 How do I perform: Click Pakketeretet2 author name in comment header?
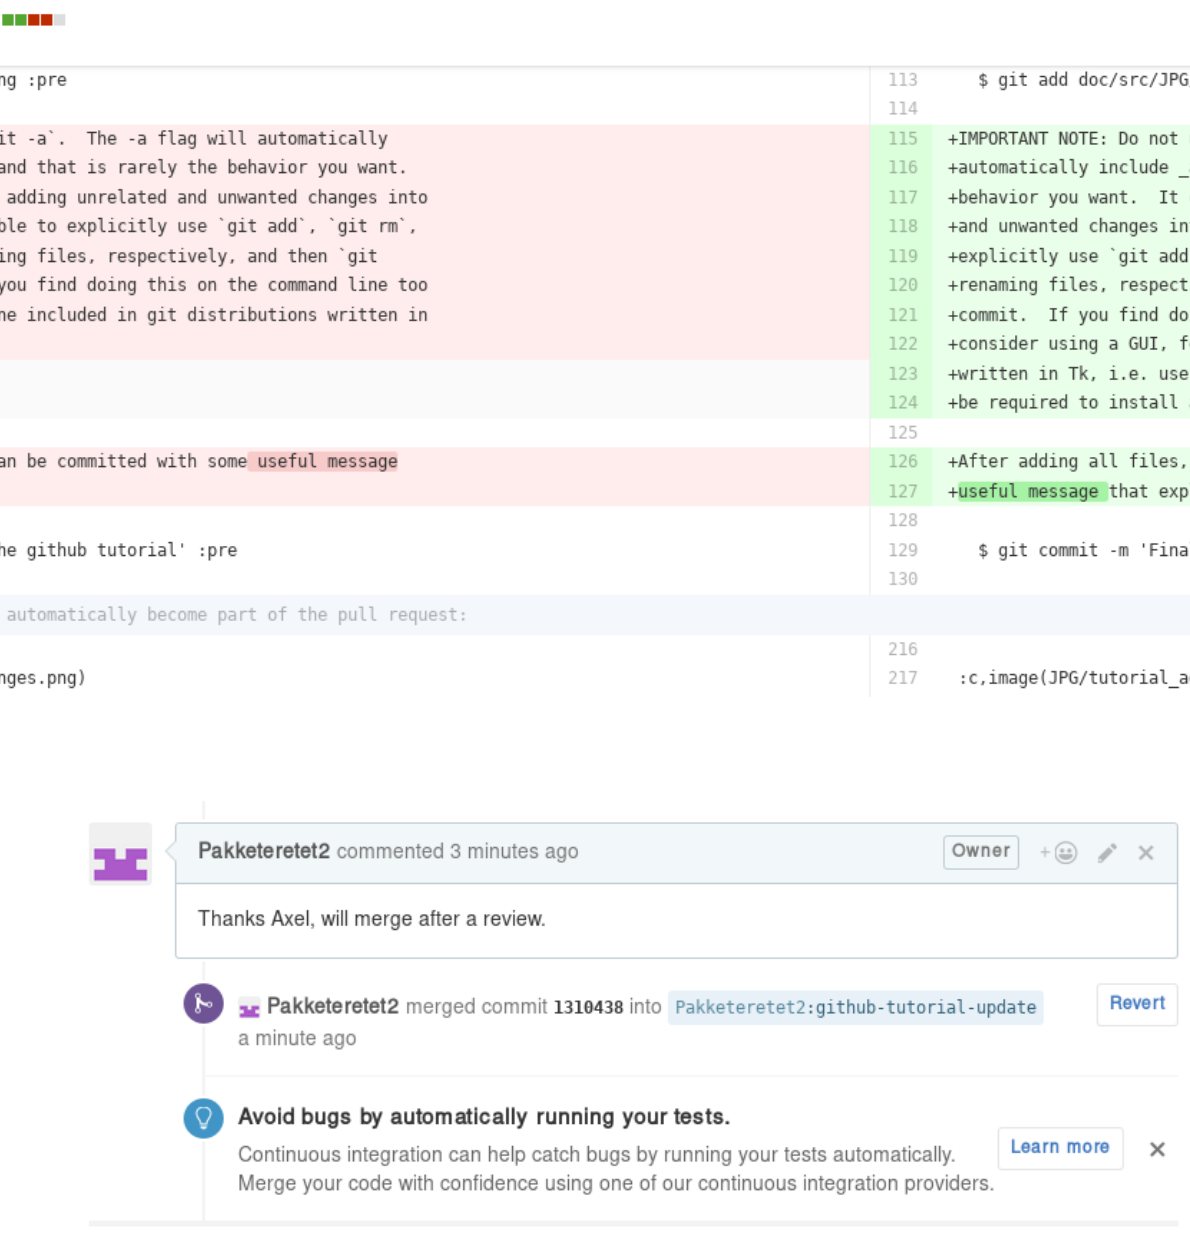[x=264, y=852]
